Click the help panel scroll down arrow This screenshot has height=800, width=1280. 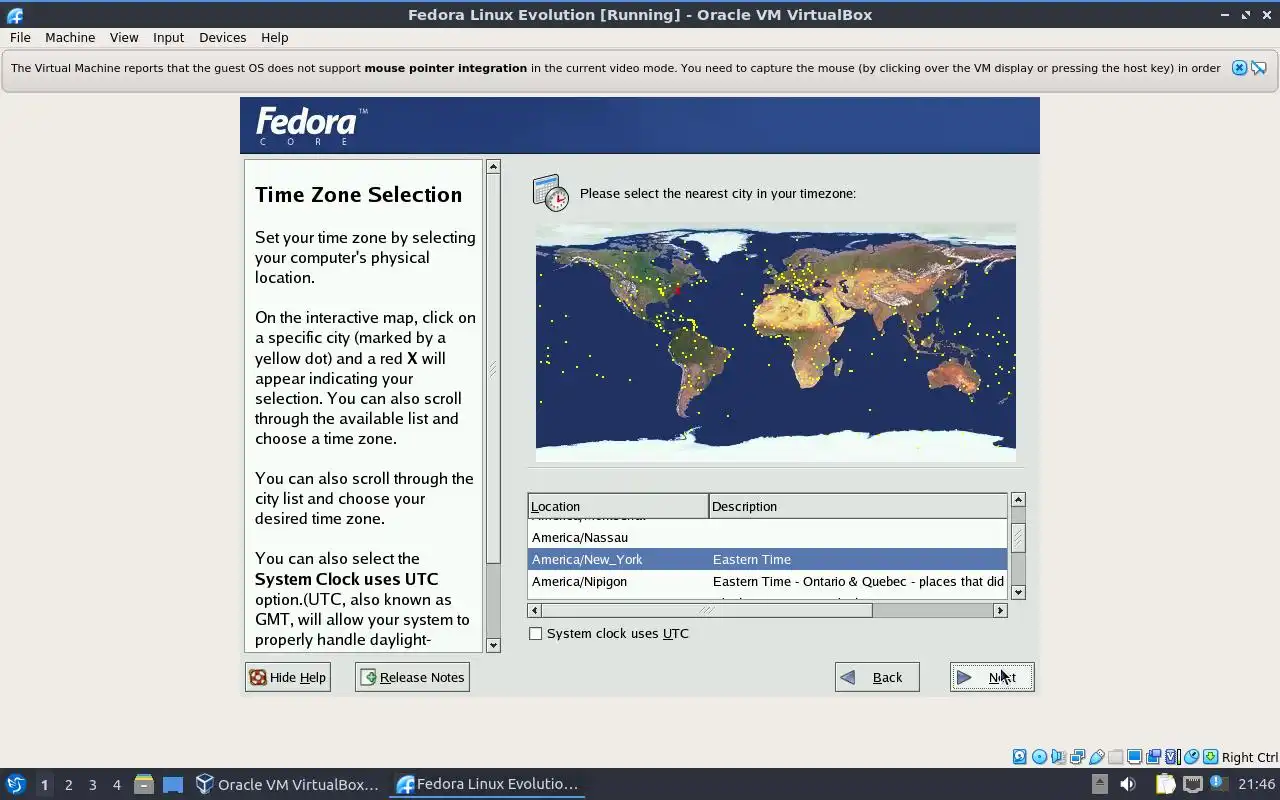(493, 645)
